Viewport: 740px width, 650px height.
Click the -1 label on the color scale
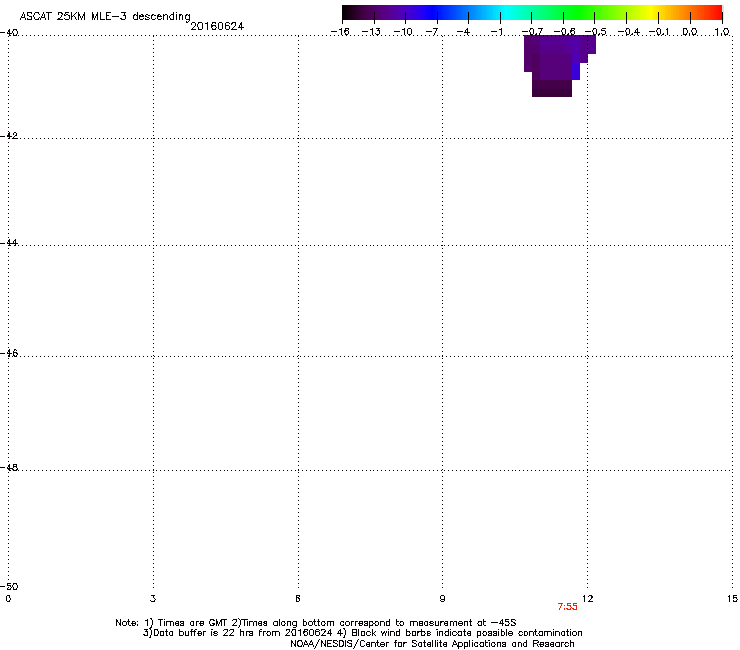(x=496, y=32)
